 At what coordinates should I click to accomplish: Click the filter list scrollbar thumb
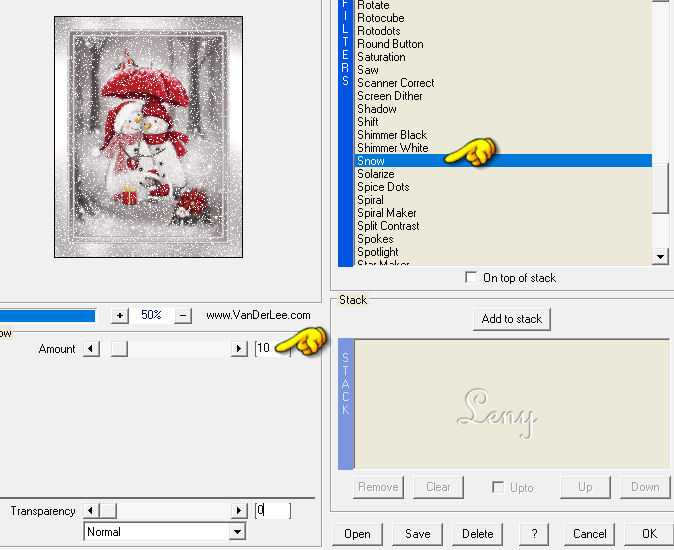pos(660,188)
